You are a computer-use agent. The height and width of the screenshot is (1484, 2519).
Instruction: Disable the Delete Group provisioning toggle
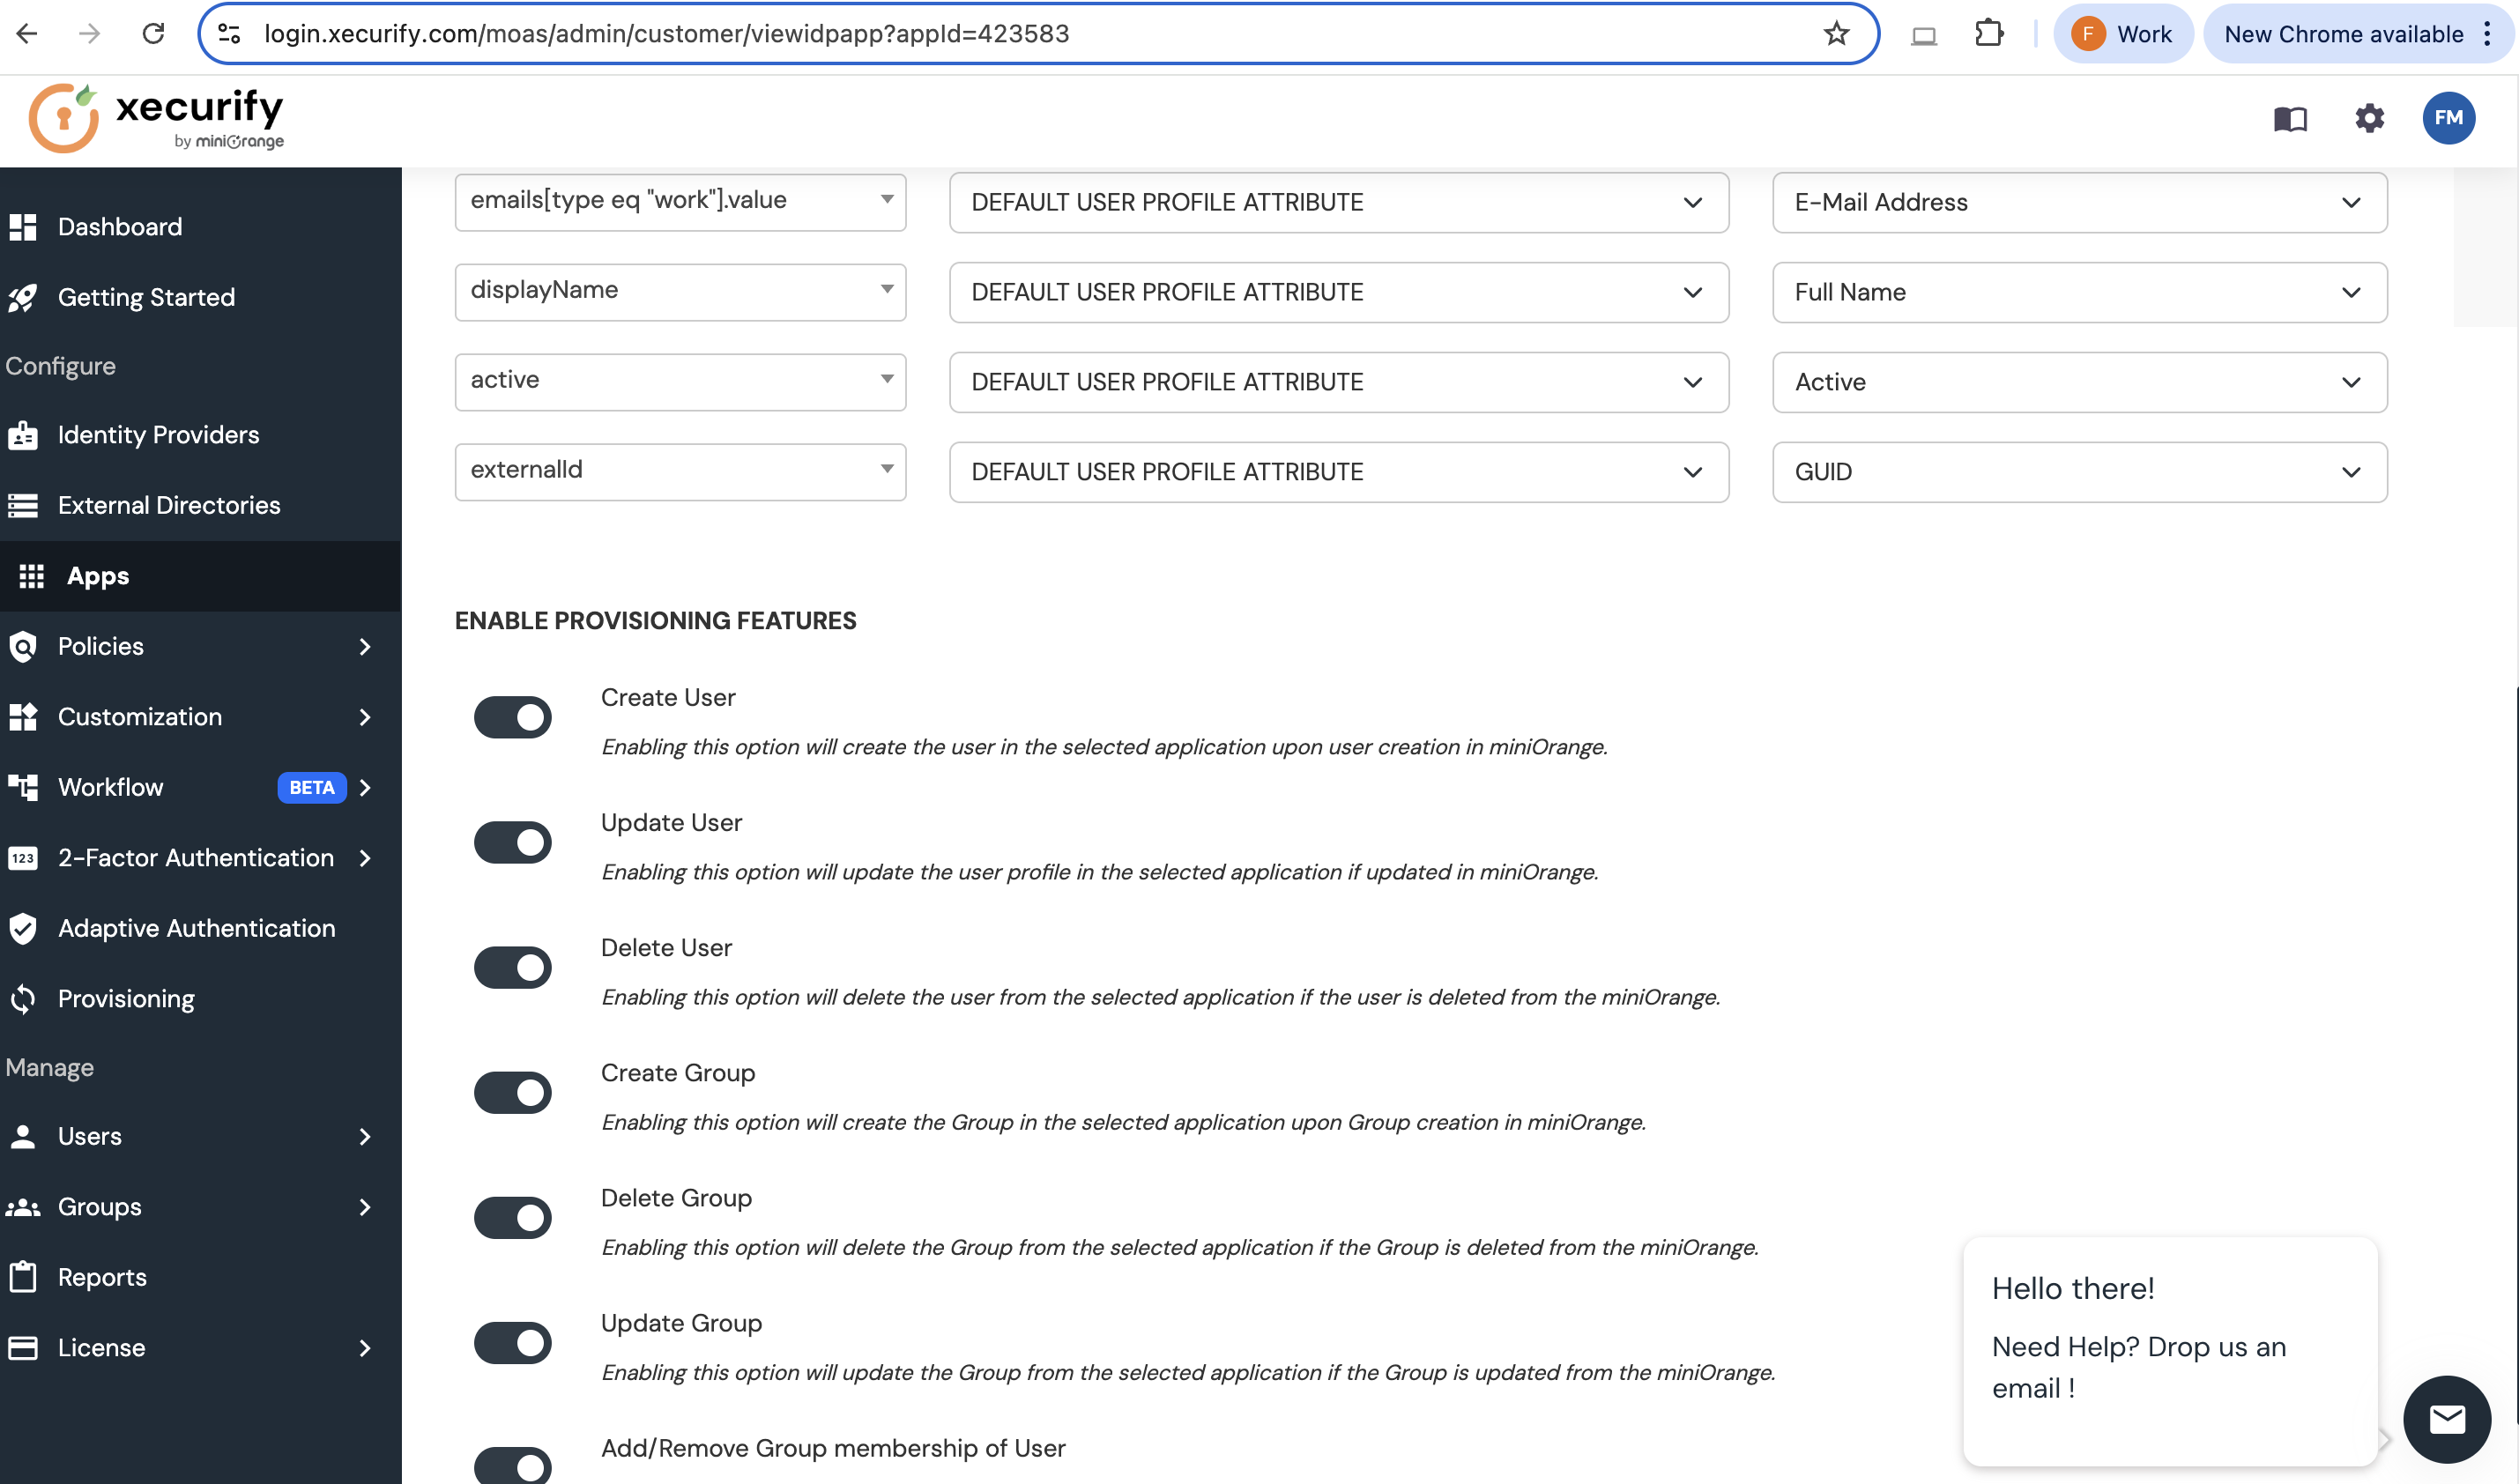[512, 1217]
